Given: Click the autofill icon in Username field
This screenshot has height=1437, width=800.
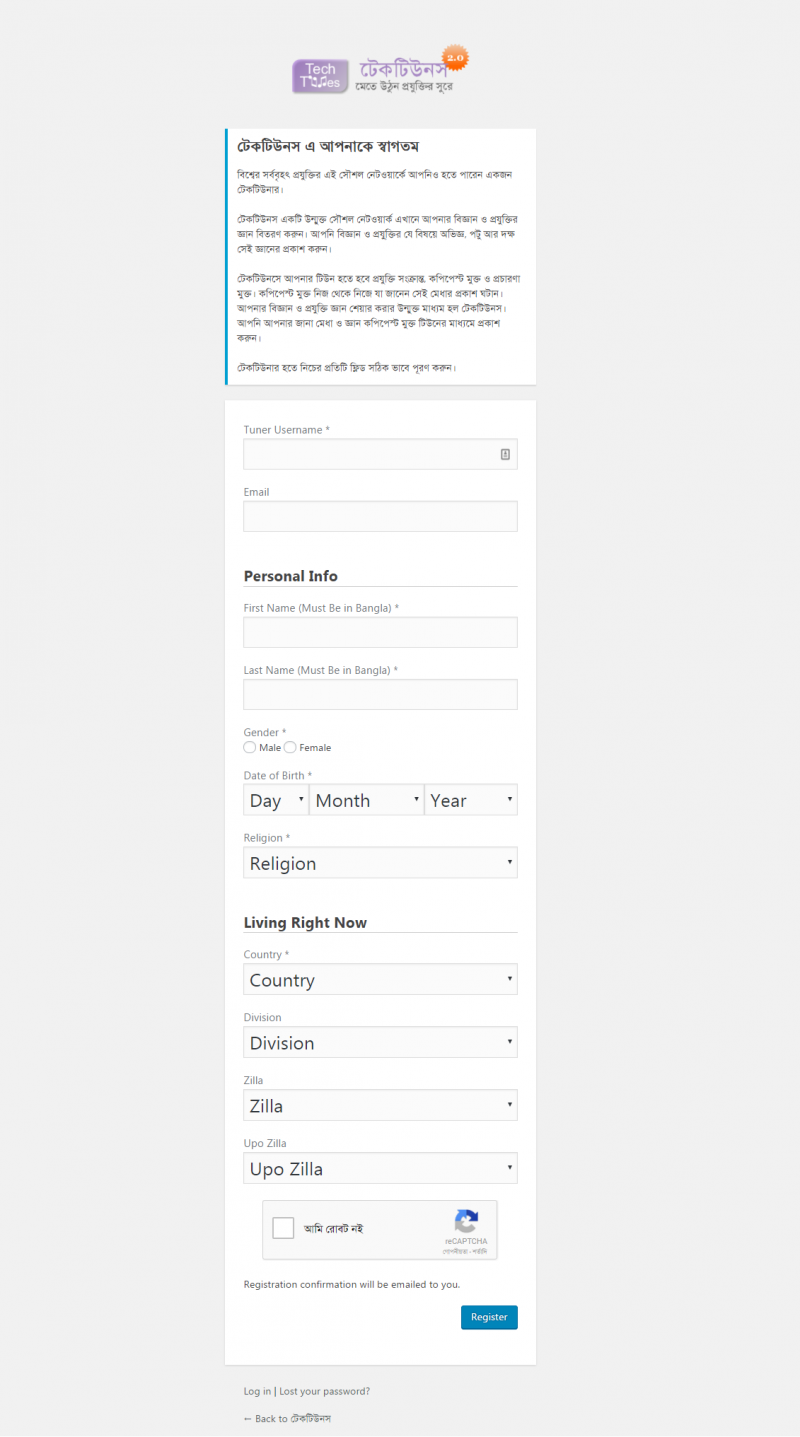Looking at the screenshot, I should click(505, 454).
